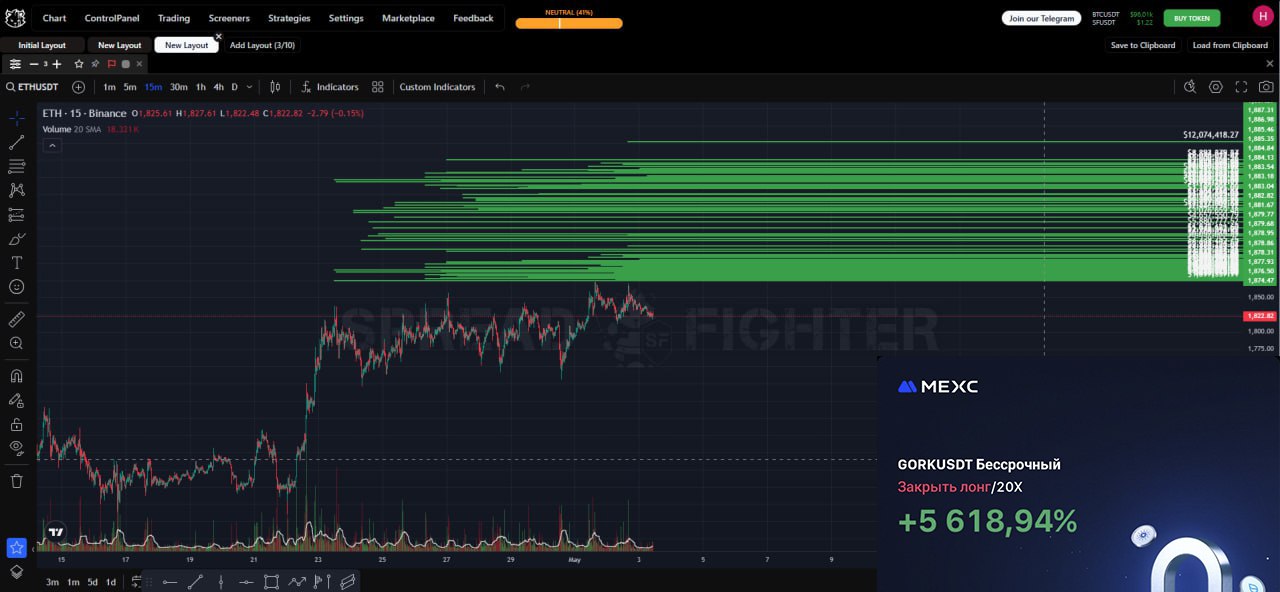
Task: Select the brush drawing tool
Action: tap(16, 239)
